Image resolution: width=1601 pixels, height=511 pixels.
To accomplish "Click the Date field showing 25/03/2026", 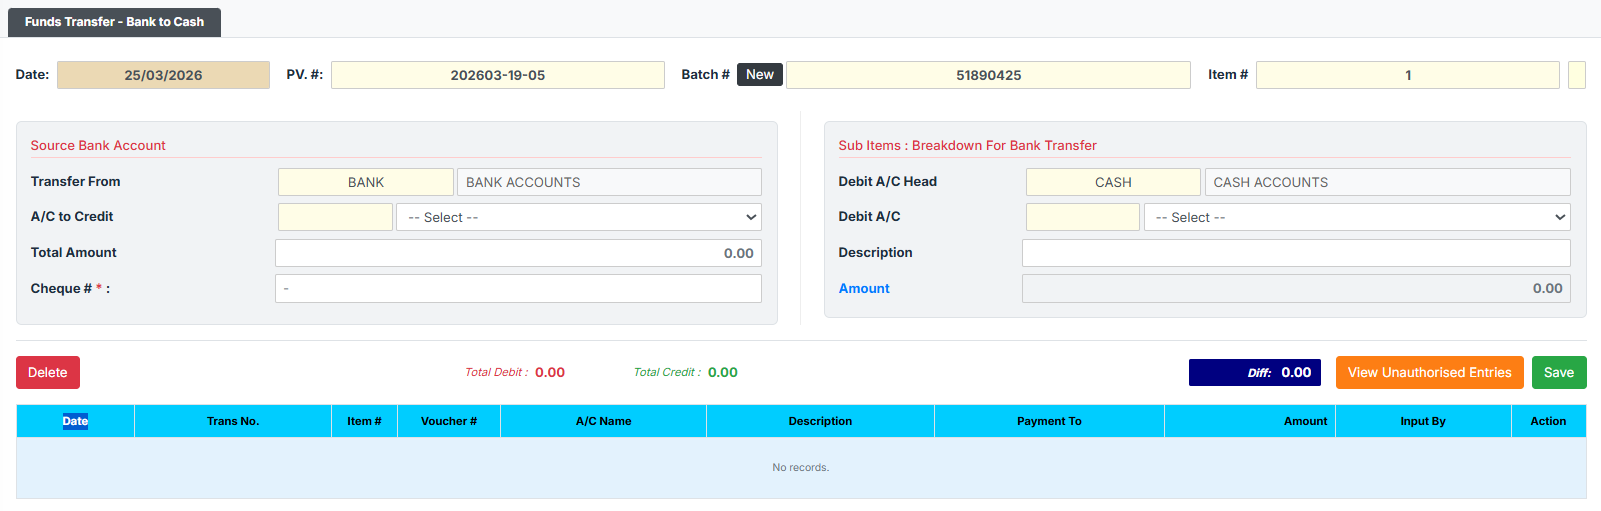I will tap(163, 75).
